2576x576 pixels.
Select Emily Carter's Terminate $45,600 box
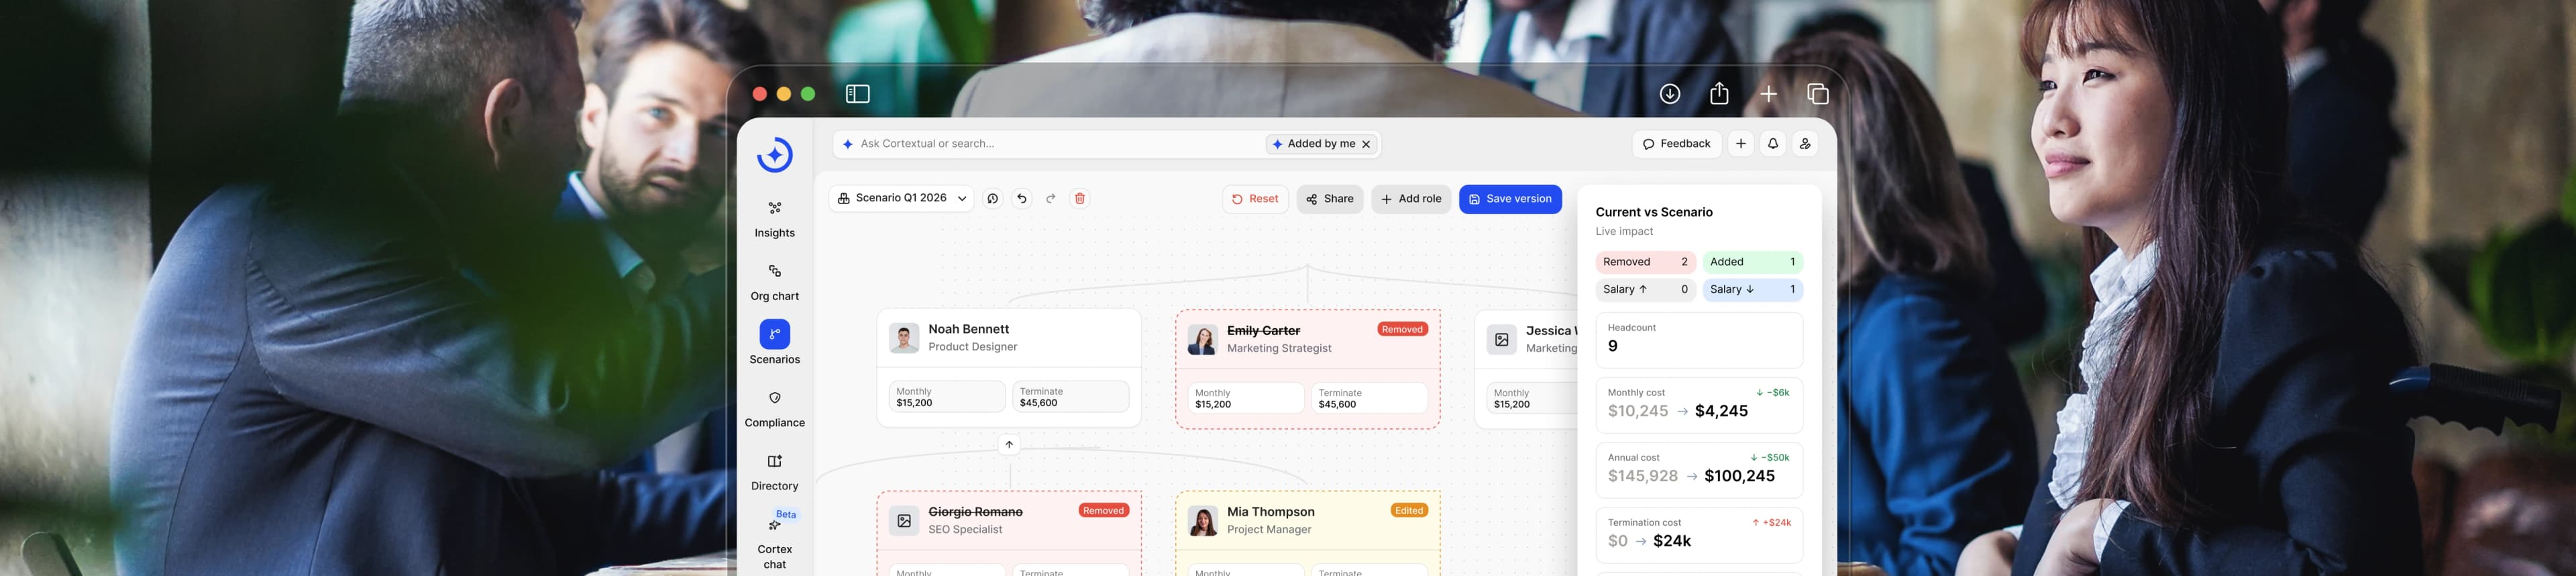1369,398
